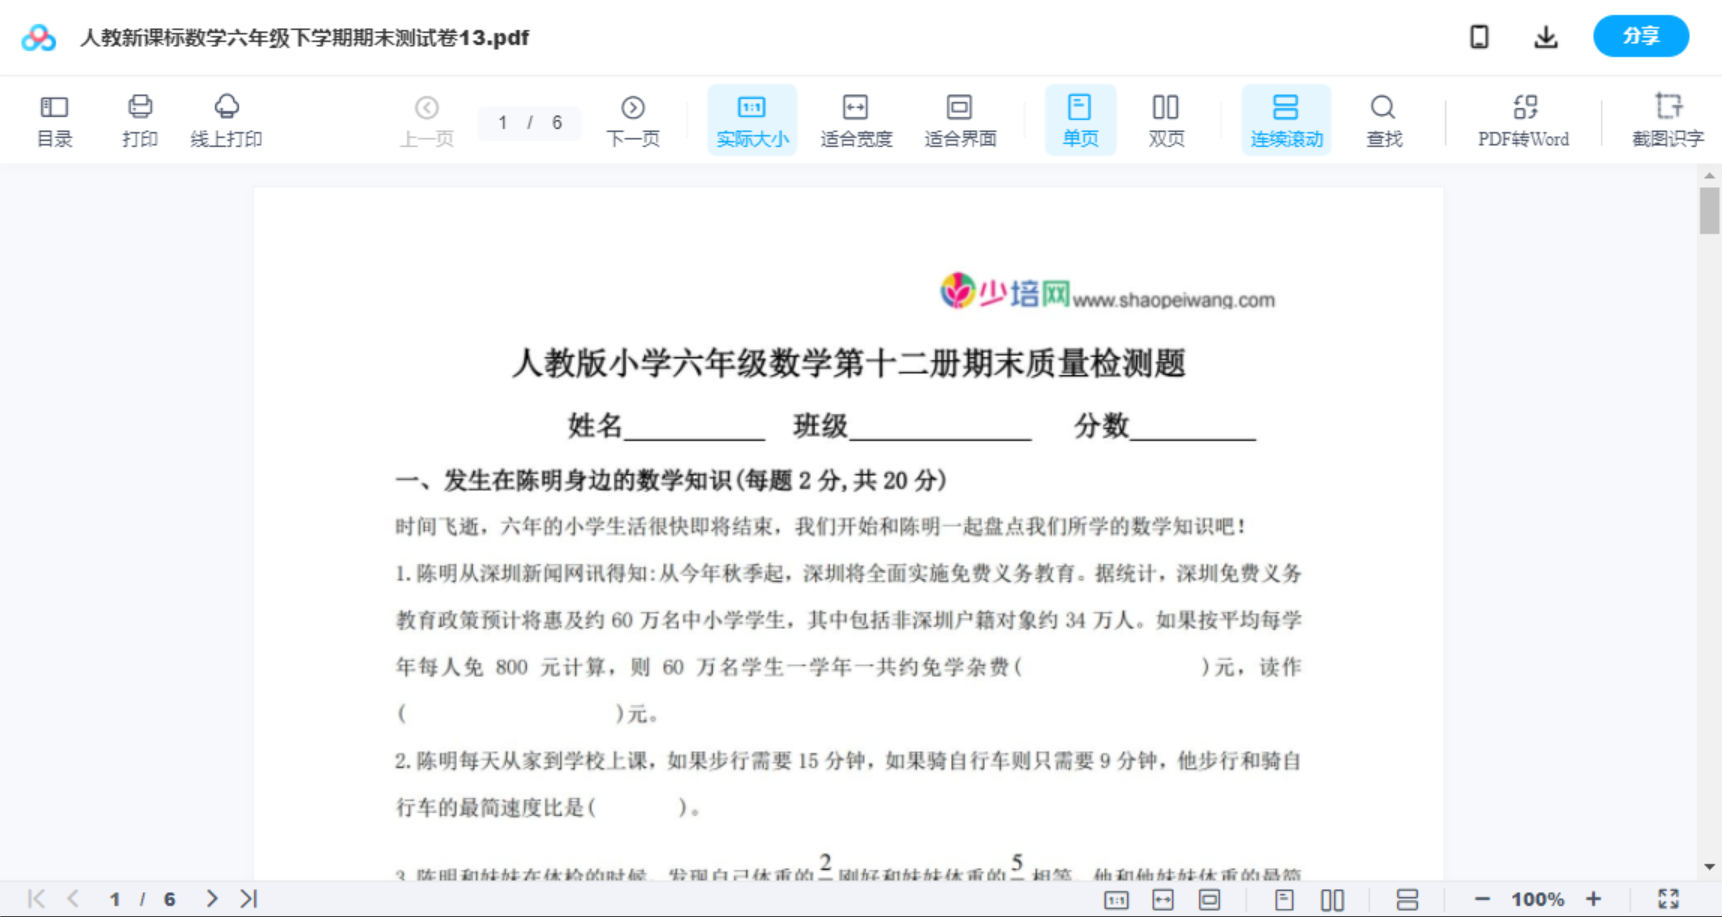
Task: Enable 双页 two-page view
Action: [1165, 119]
